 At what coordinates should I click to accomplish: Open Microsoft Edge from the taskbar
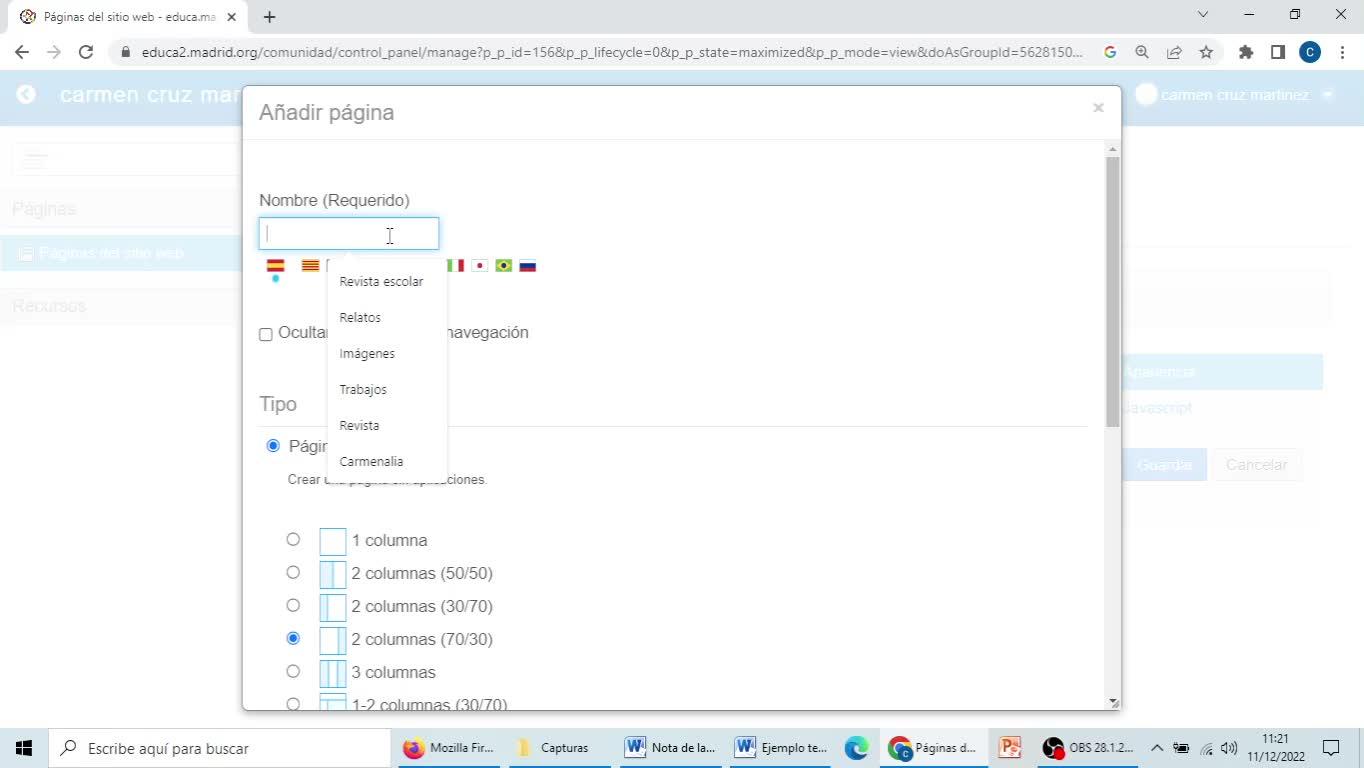coord(856,748)
